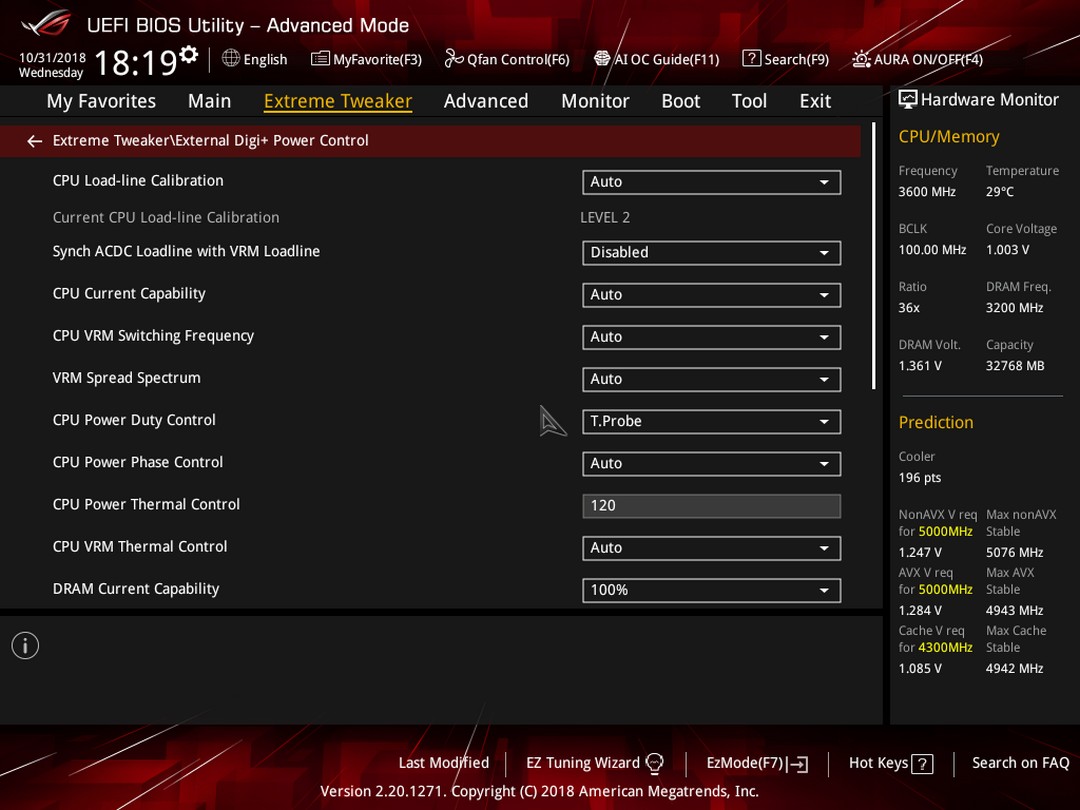Screen dimensions: 1080x810
Task: Click the settings list vertical scrollbar
Action: tap(873, 256)
